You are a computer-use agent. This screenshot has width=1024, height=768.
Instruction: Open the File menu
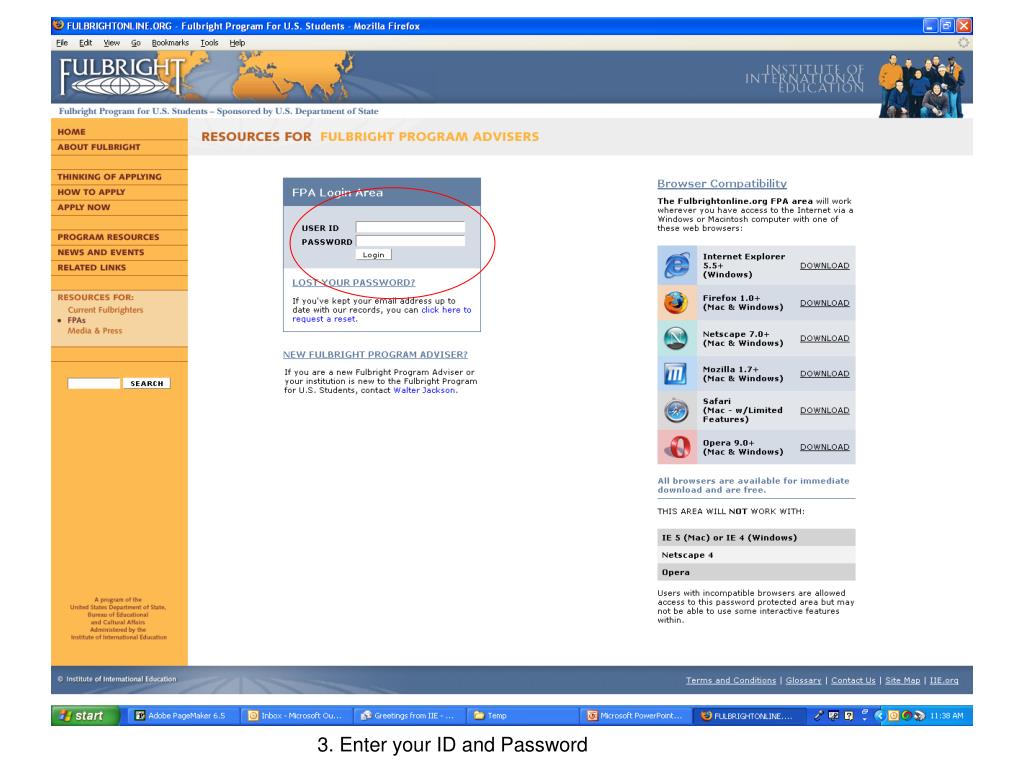(62, 43)
